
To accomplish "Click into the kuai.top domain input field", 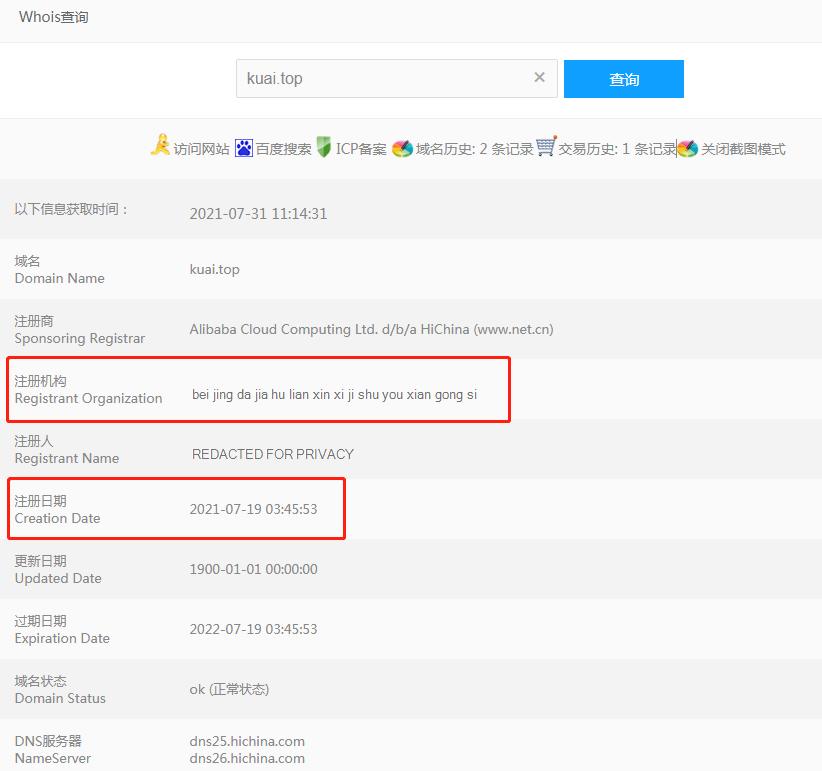I will [x=380, y=79].
